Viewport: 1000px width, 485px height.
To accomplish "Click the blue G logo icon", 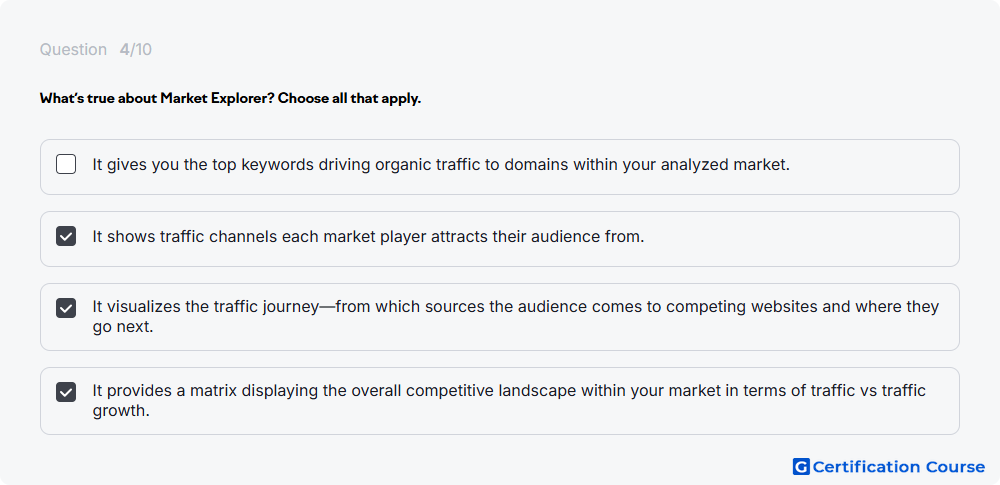I will coord(801,467).
